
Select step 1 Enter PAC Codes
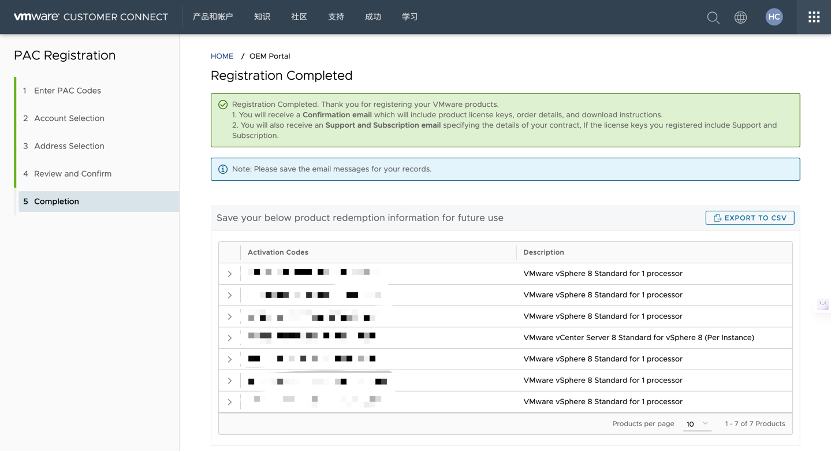[x=67, y=91]
